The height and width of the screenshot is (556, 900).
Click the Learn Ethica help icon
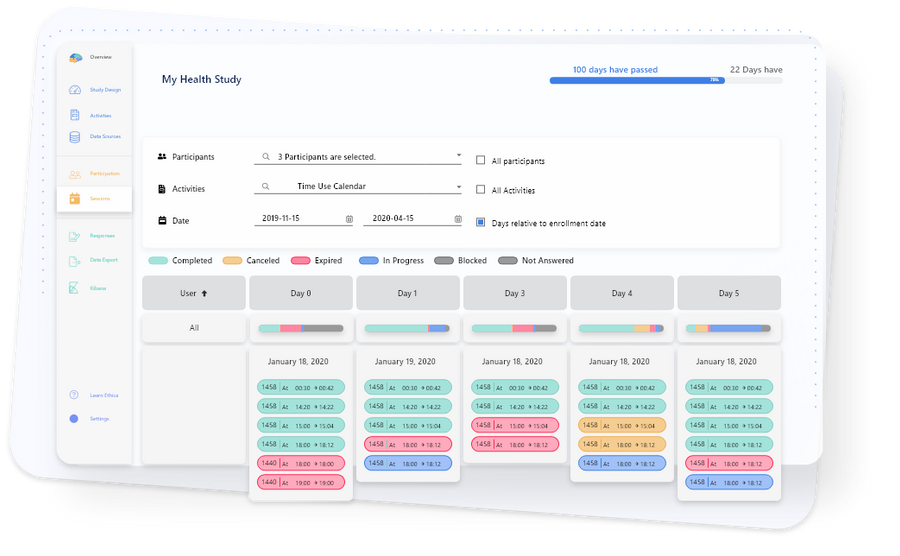75,395
